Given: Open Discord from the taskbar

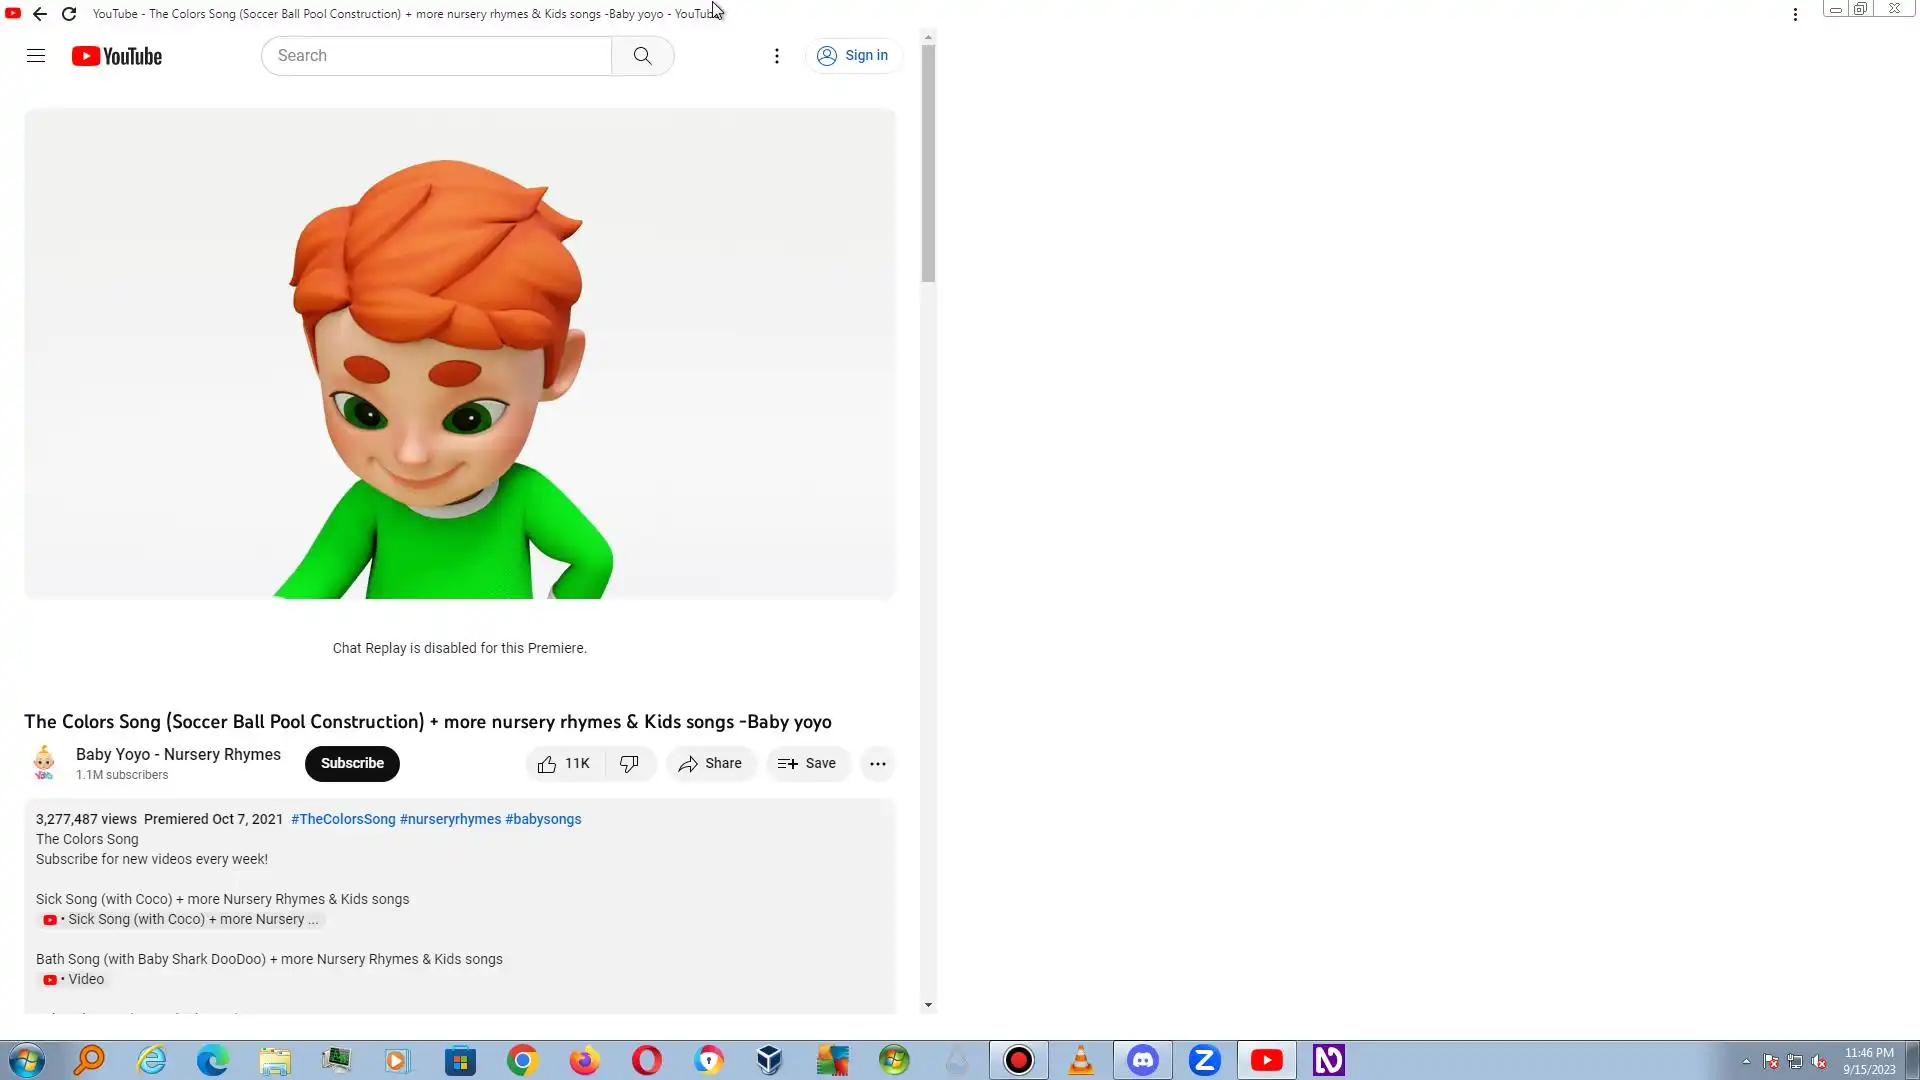Looking at the screenshot, I should point(1143,1060).
